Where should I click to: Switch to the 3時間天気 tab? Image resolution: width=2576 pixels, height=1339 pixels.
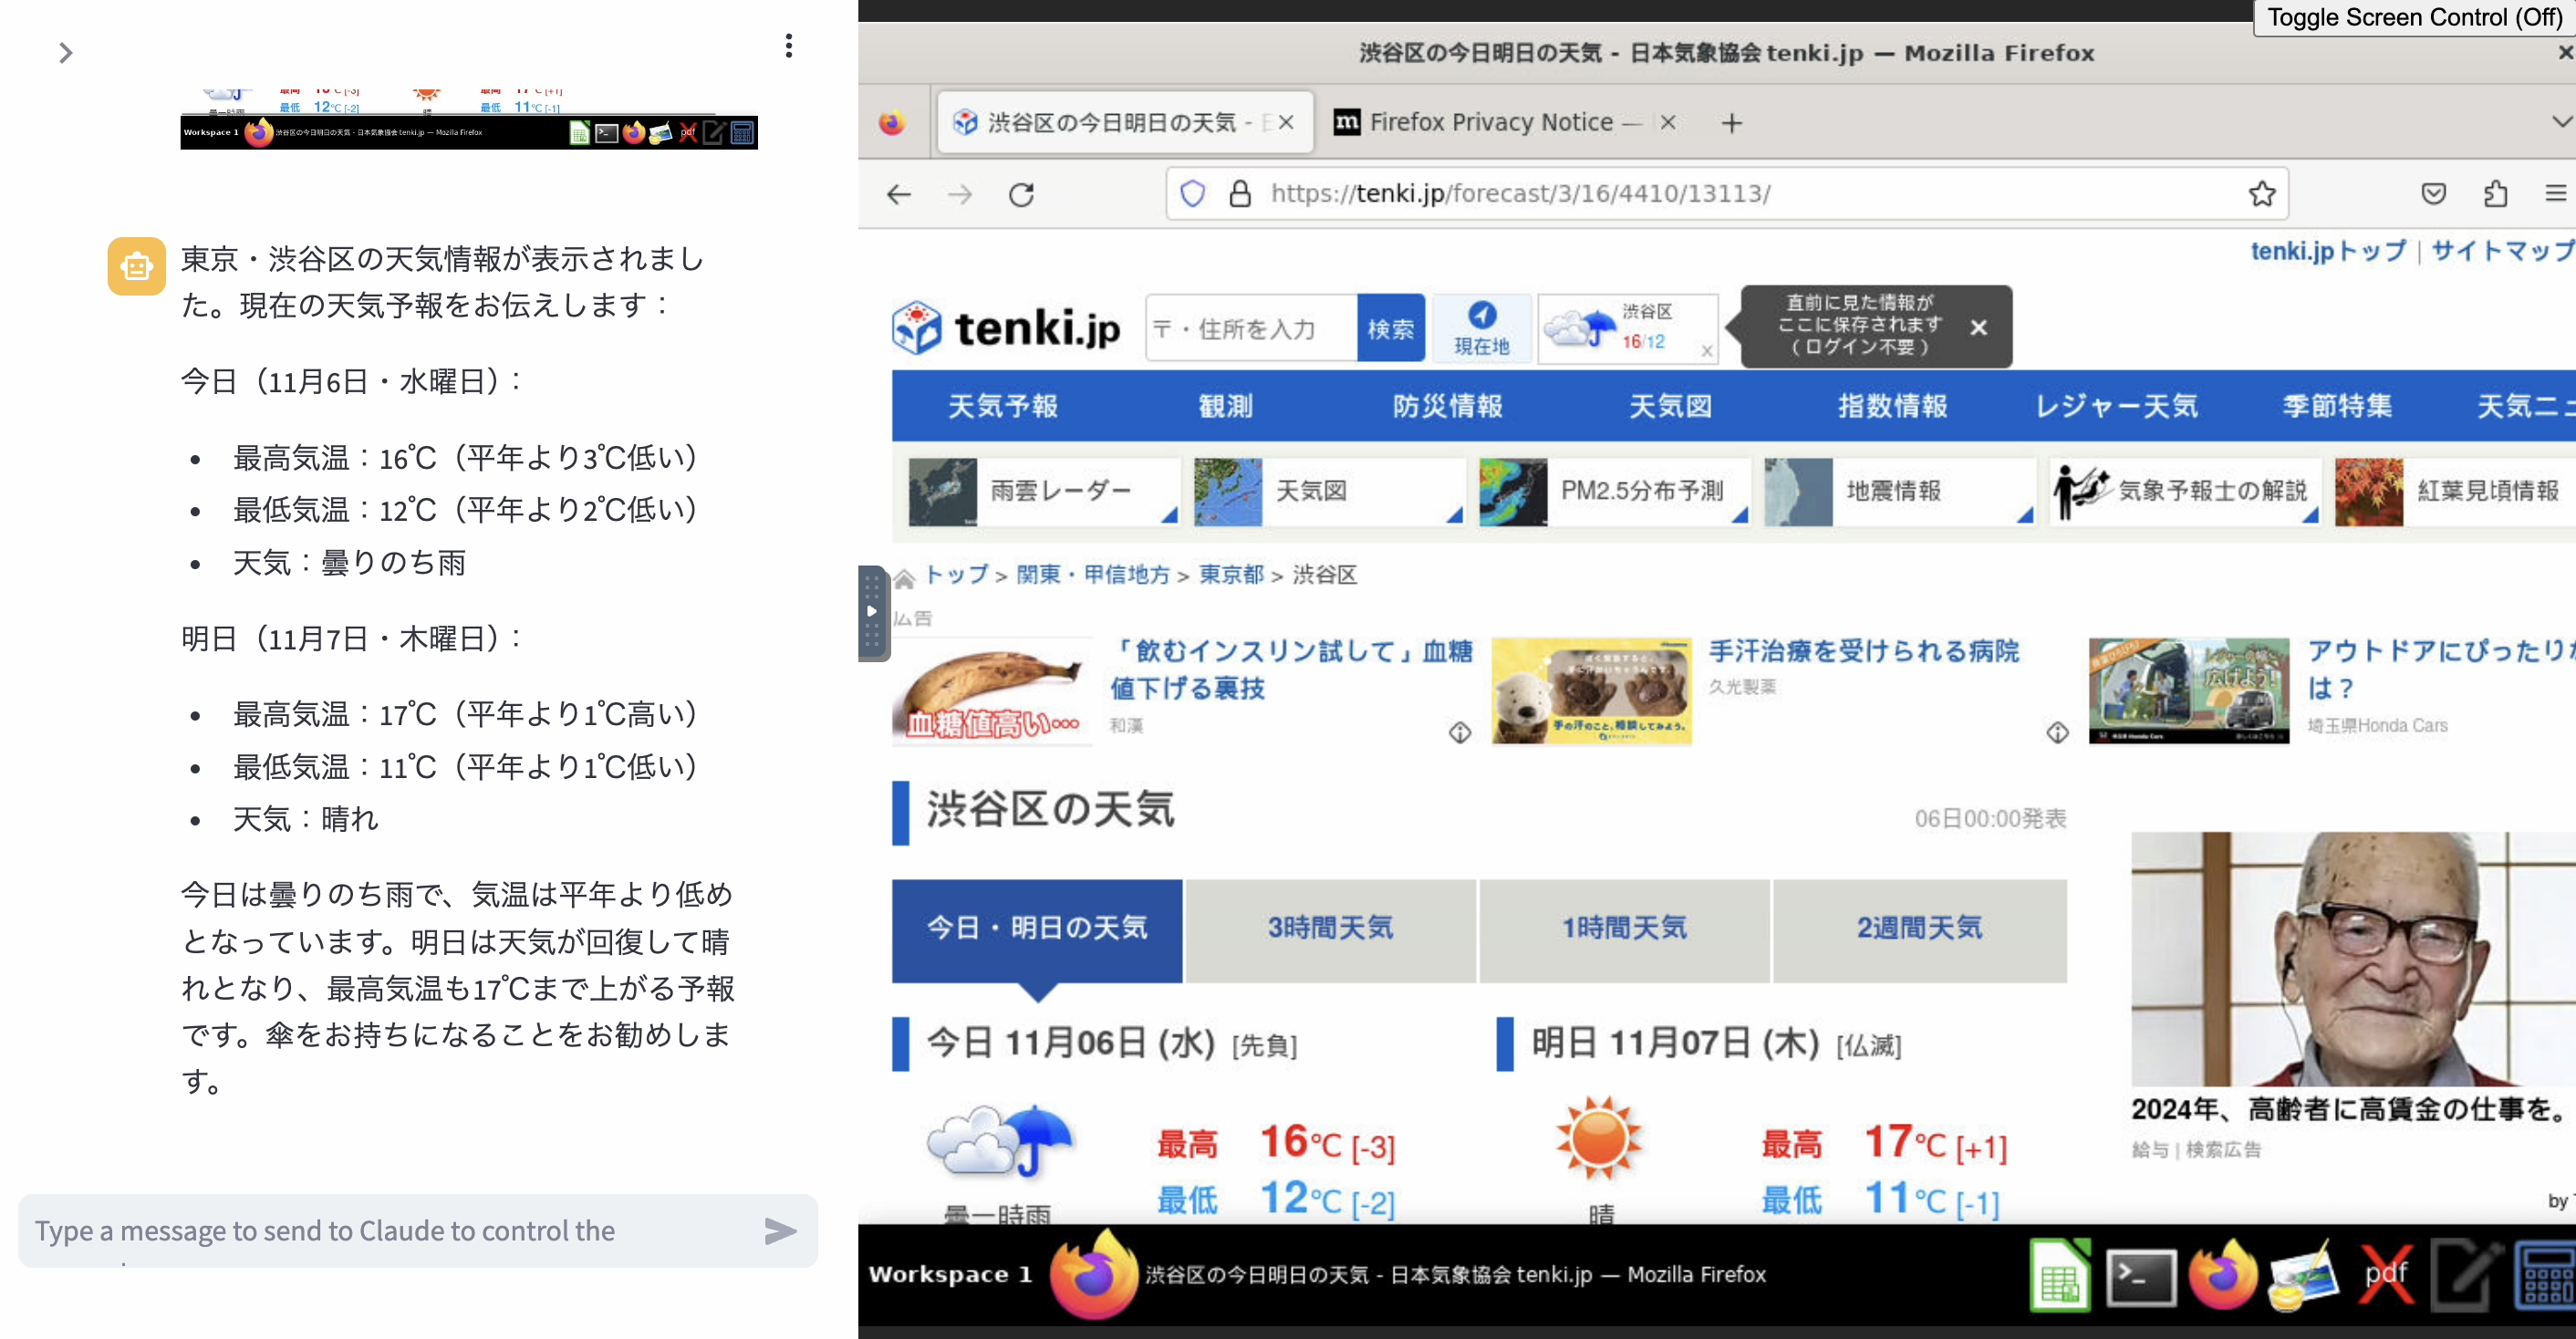(1329, 928)
